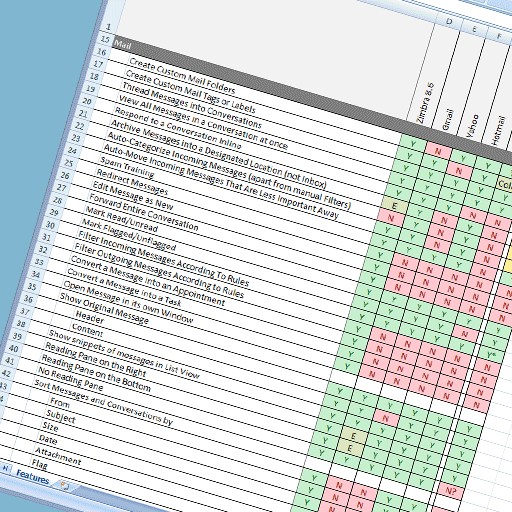Select 'Filter Outgoing Messages According to Rules'
The image size is (512, 512).
pyautogui.click(x=159, y=270)
